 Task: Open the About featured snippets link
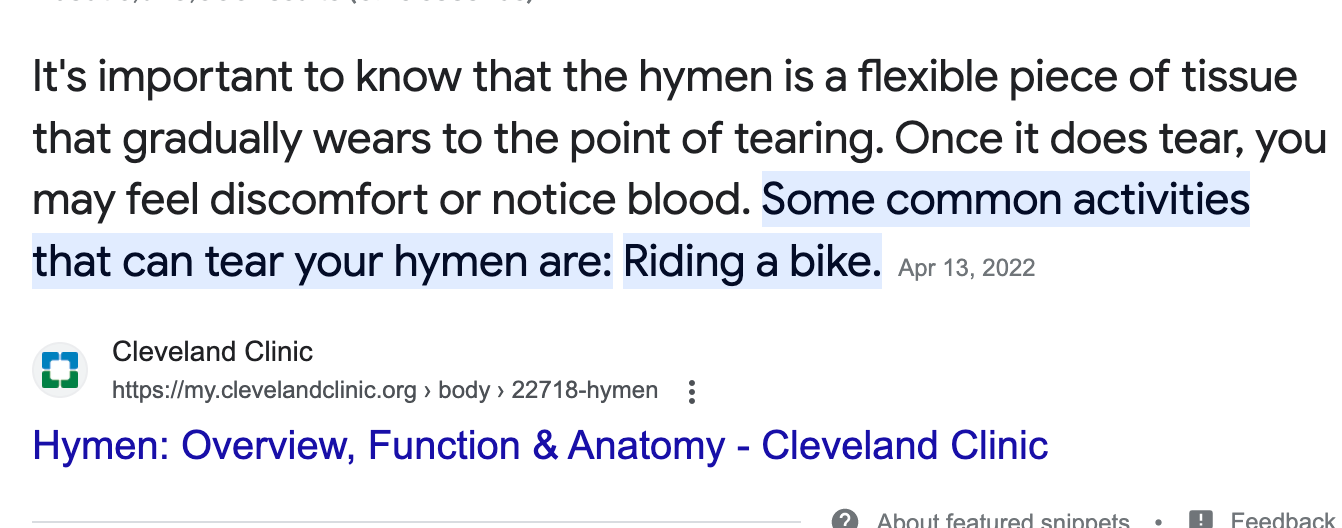1003,520
